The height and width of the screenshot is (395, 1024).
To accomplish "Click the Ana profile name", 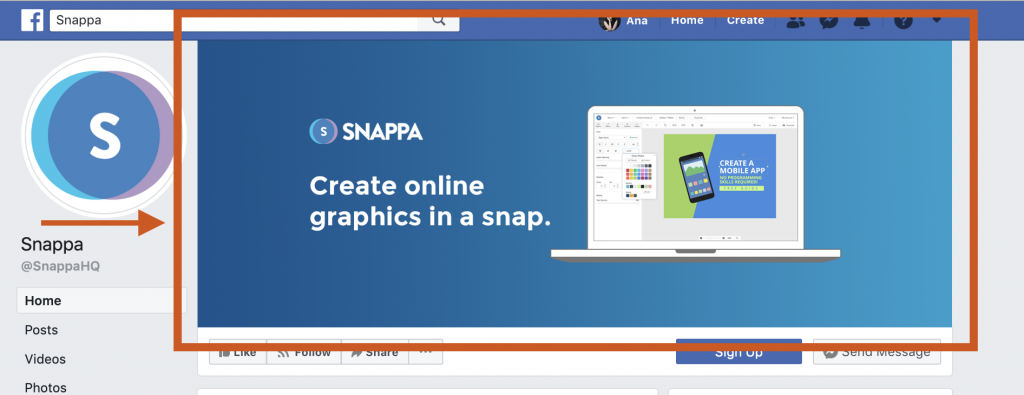I will pyautogui.click(x=637, y=20).
